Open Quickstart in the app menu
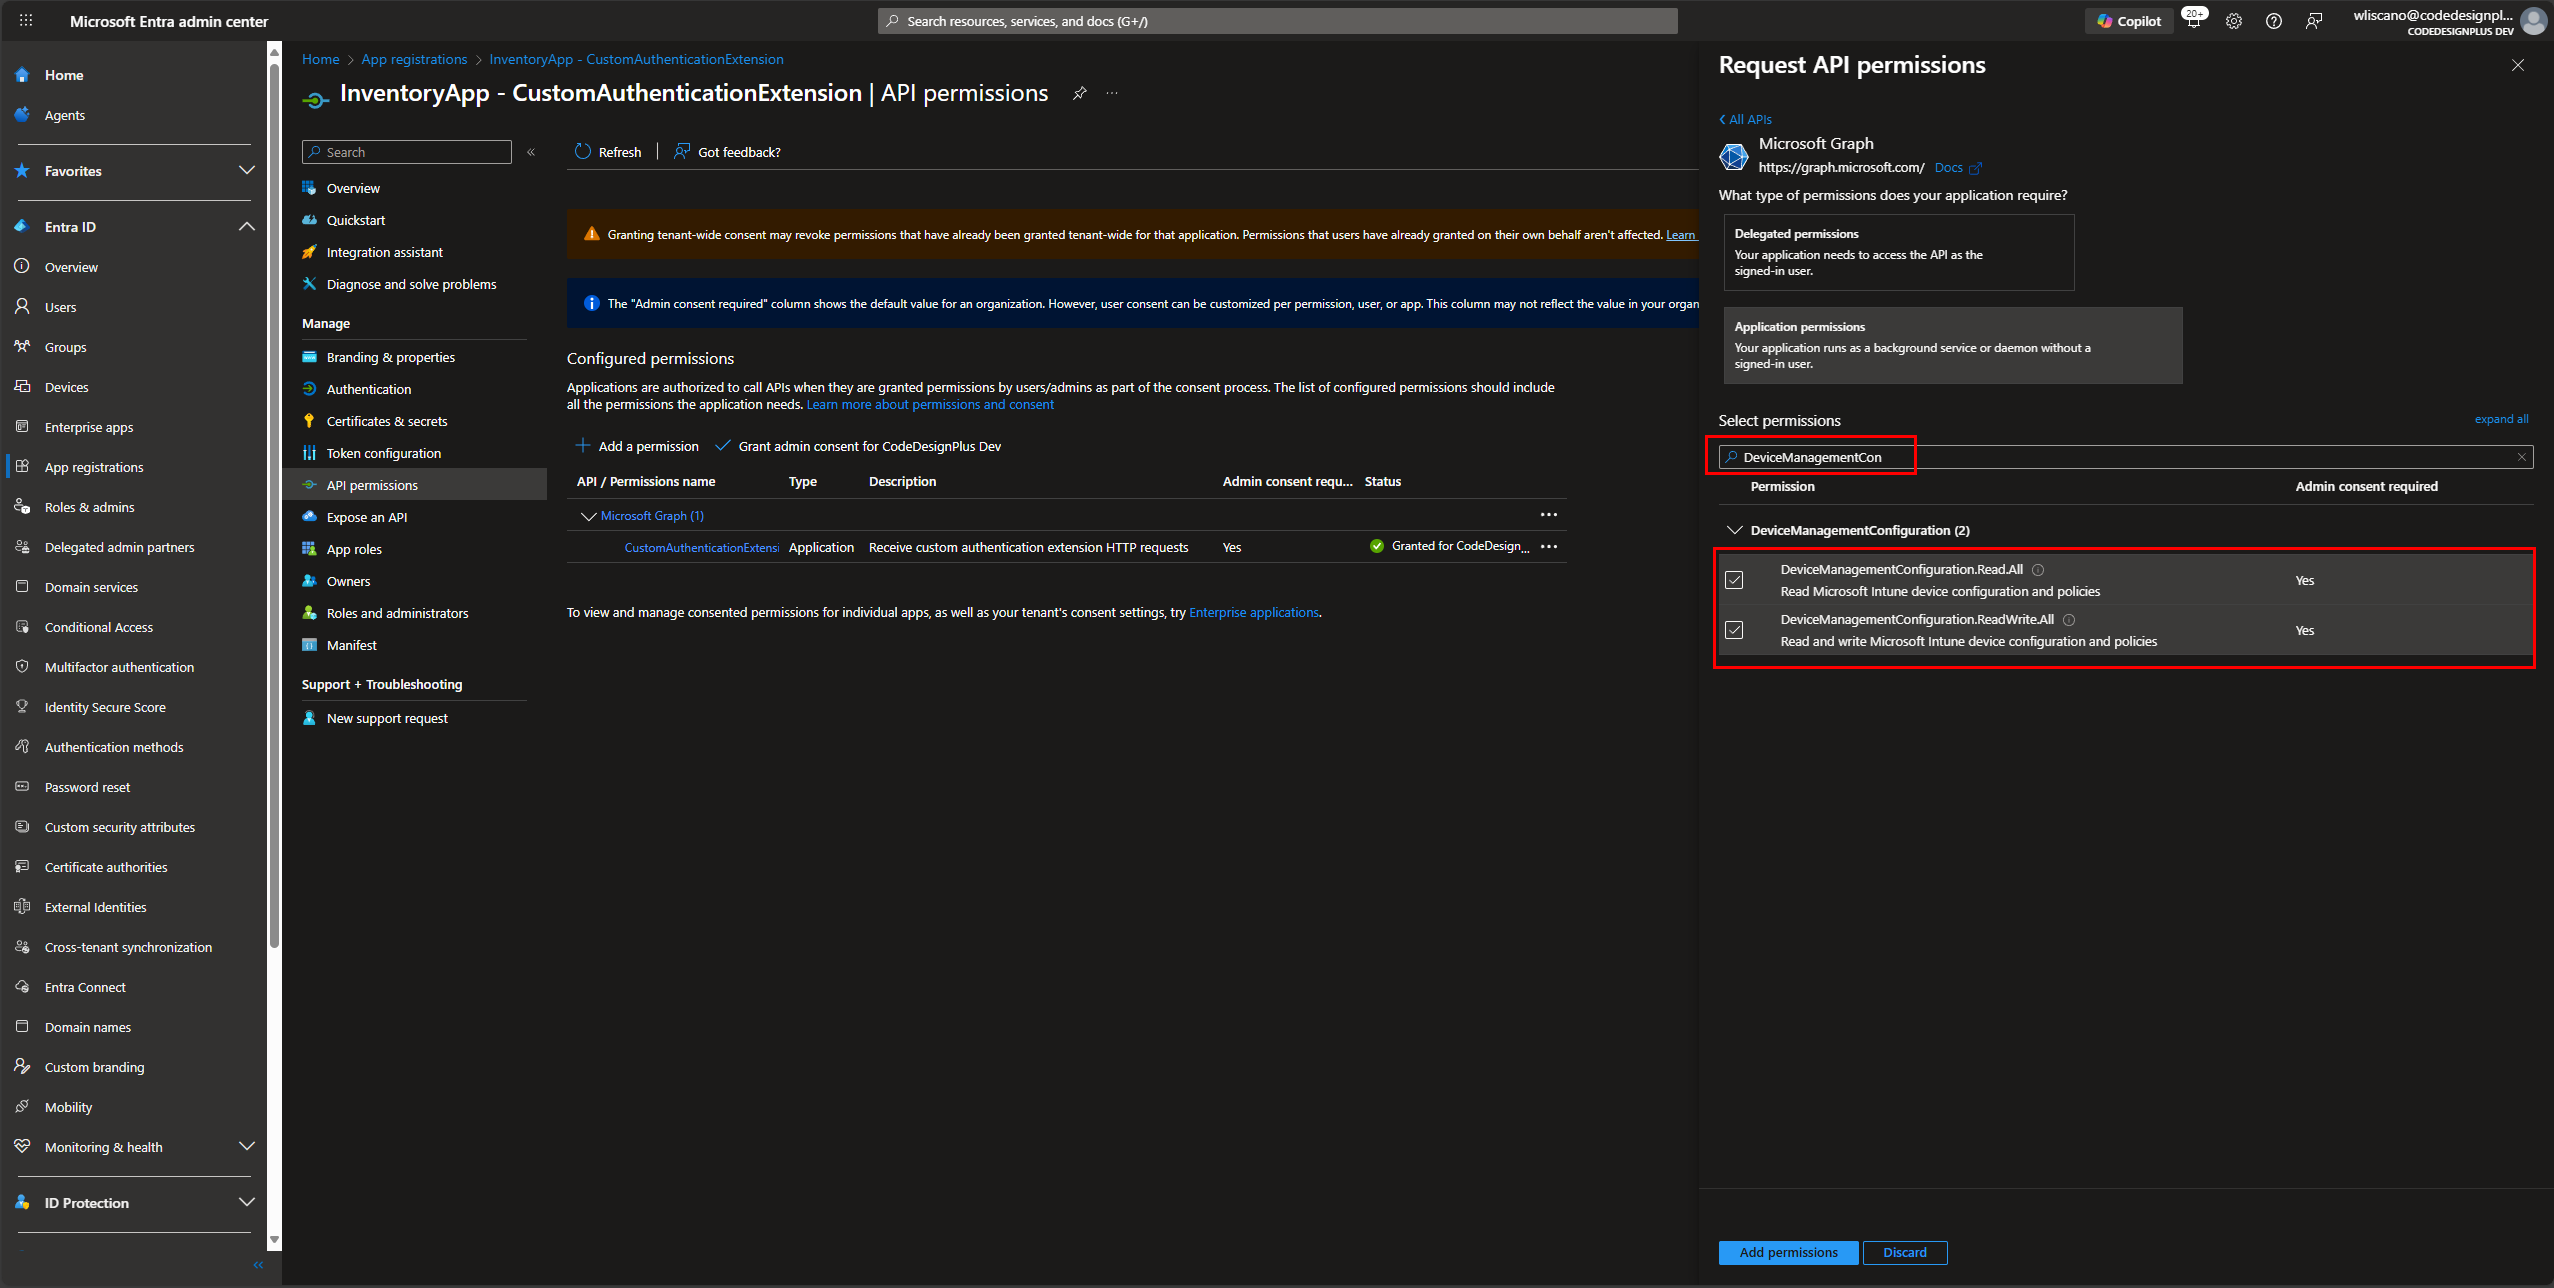This screenshot has width=2554, height=1288. [355, 220]
